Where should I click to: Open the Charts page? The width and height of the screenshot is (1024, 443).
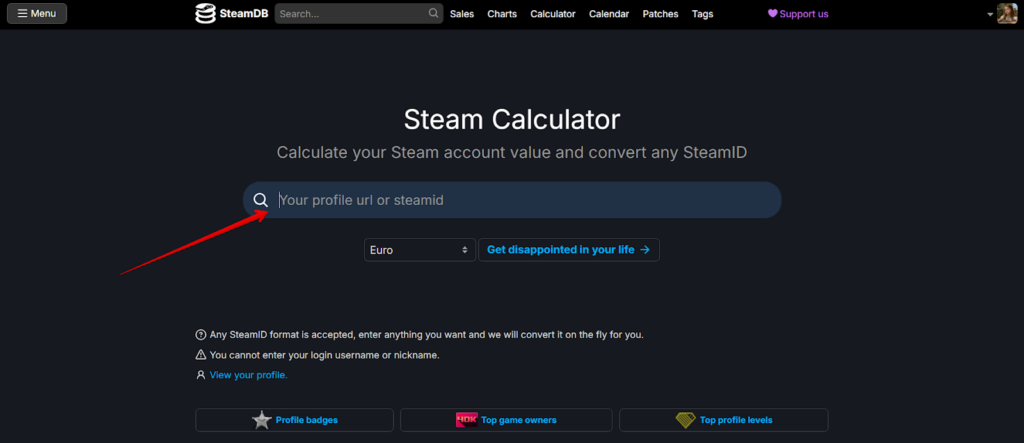point(502,14)
